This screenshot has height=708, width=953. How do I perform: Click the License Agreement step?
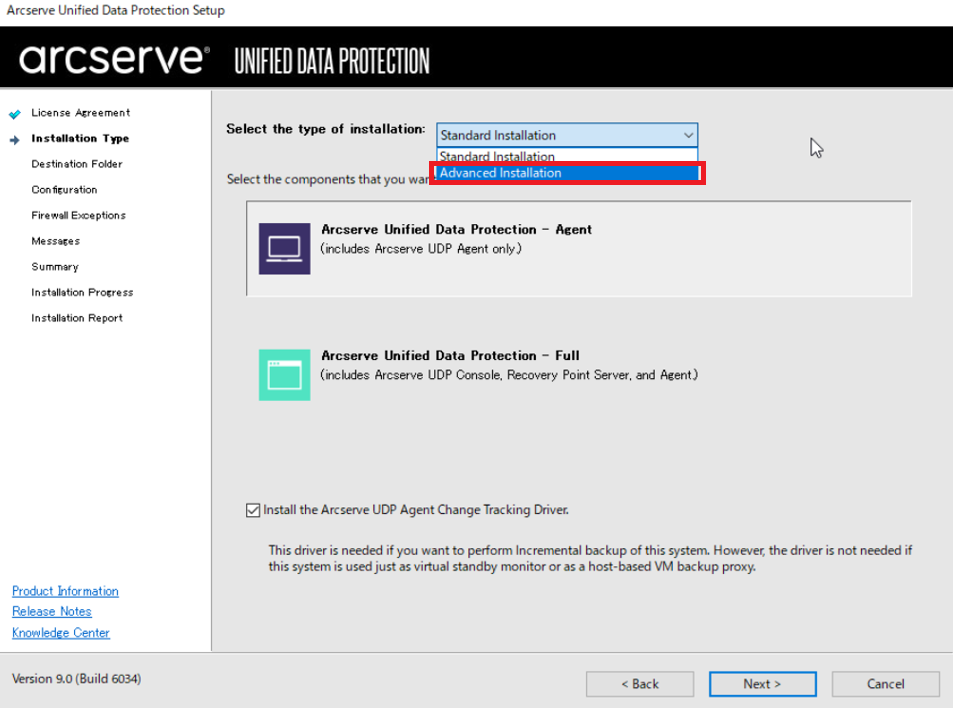(x=81, y=113)
